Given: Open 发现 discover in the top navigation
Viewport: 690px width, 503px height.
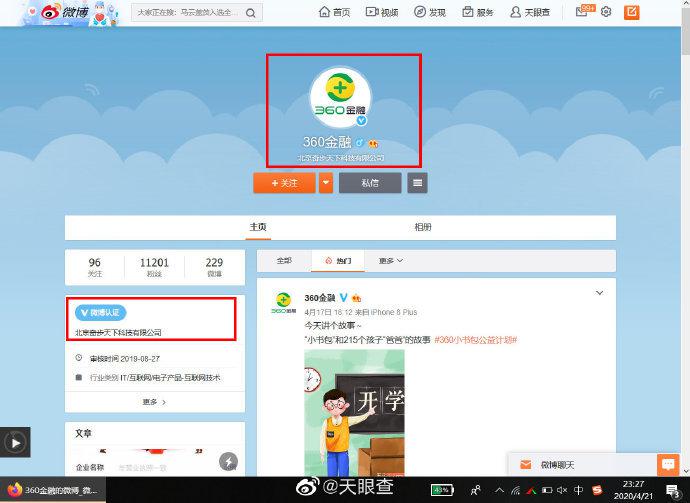Looking at the screenshot, I should click(430, 12).
